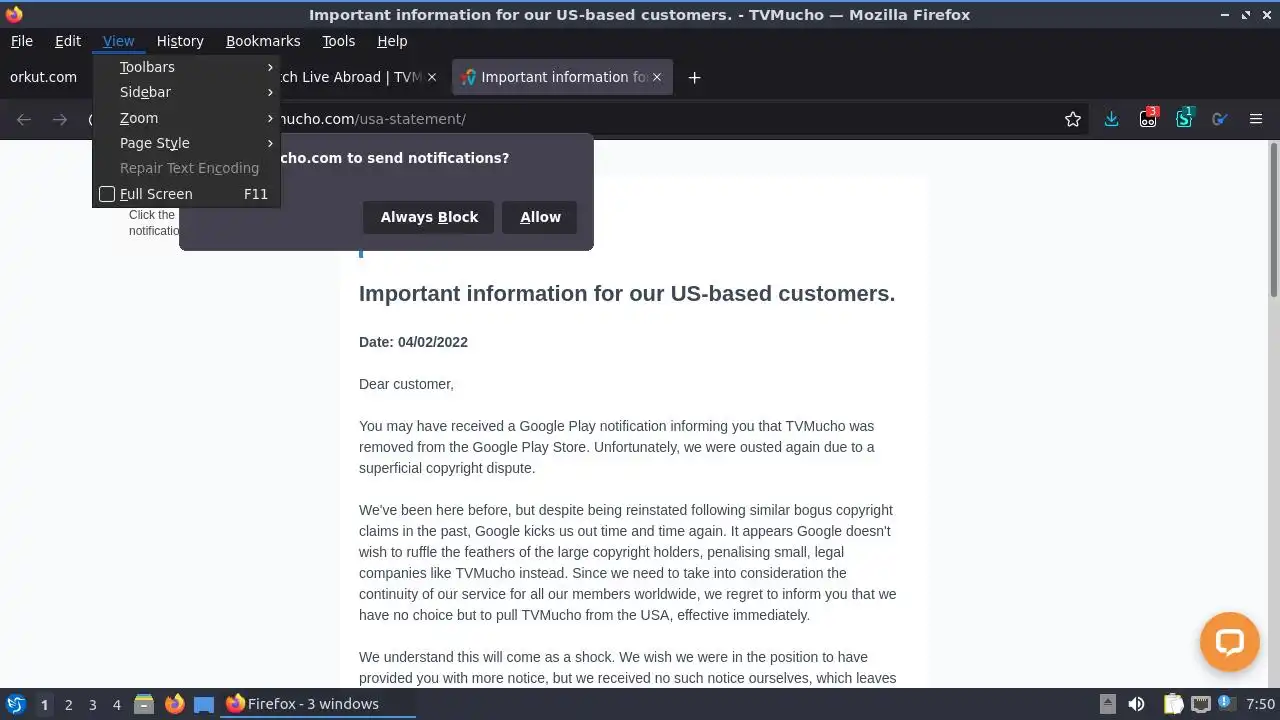This screenshot has width=1280, height=720.
Task: Open the Edit menu
Action: [68, 41]
